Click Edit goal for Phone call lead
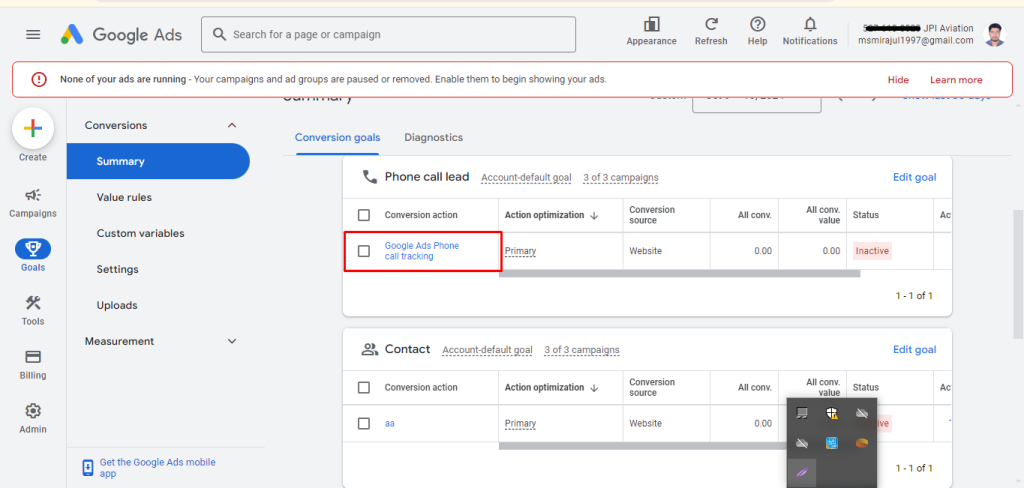Viewport: 1024px width, 488px height. (x=914, y=177)
